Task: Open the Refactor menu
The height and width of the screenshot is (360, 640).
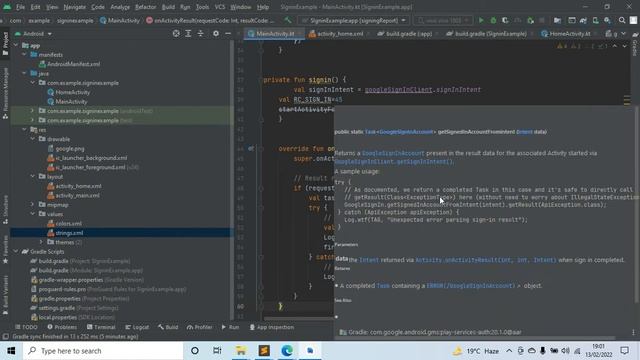Action: point(145,7)
